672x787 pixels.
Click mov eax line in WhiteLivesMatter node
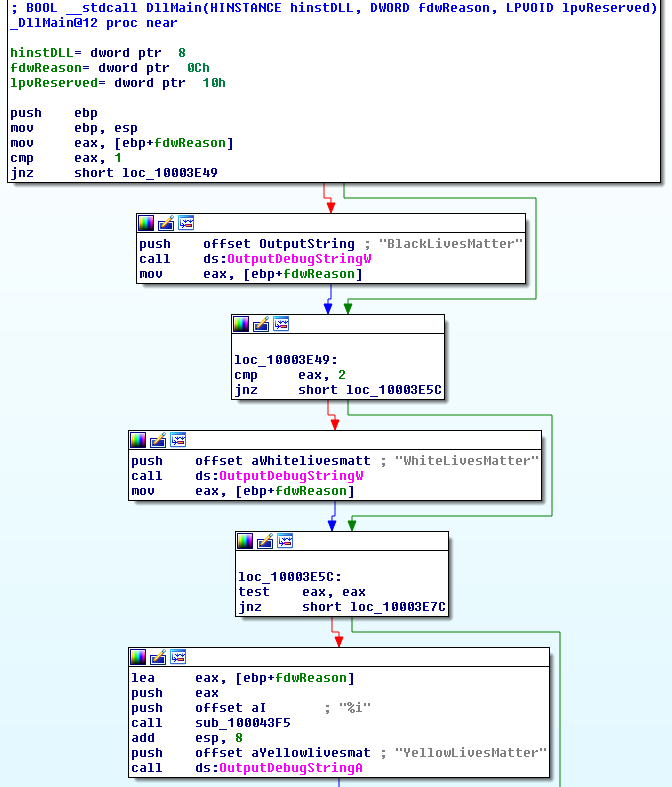(242, 491)
